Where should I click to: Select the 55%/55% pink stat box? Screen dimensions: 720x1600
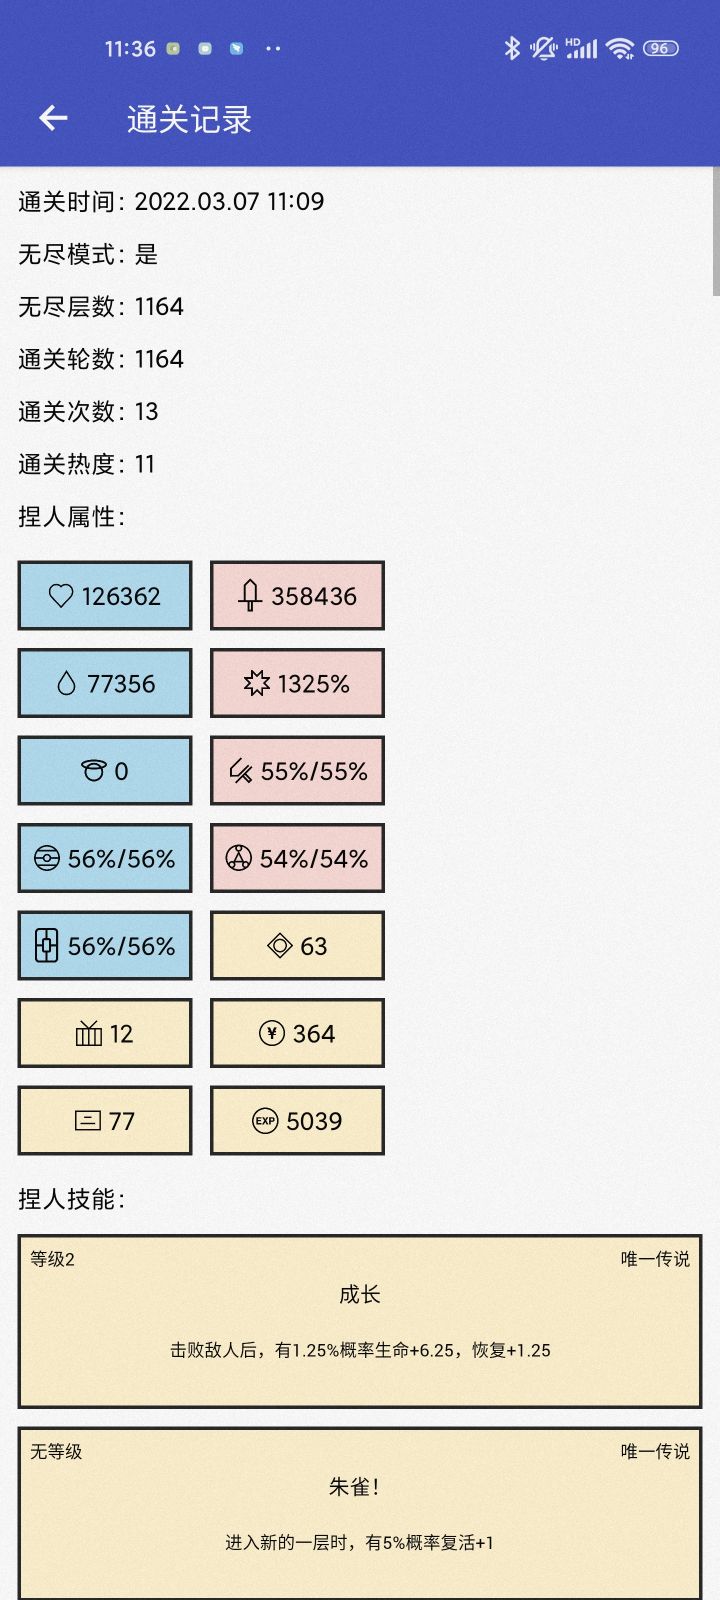pos(297,771)
